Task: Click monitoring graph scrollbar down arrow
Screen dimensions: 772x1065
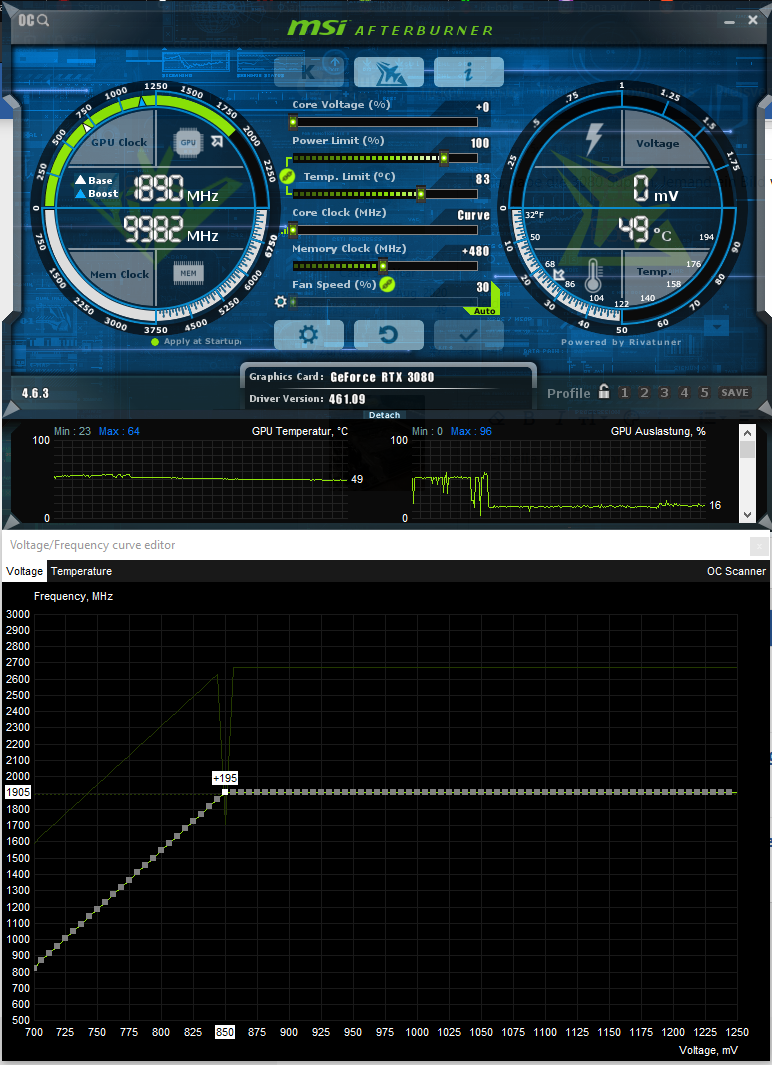Action: click(747, 515)
